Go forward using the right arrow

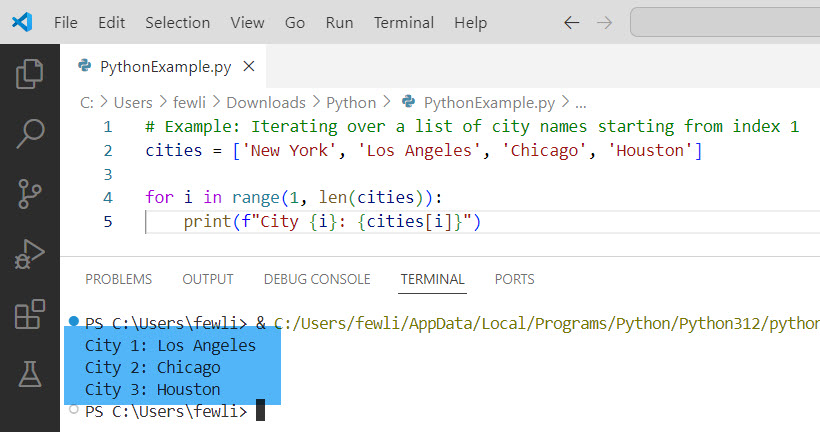pyautogui.click(x=605, y=22)
